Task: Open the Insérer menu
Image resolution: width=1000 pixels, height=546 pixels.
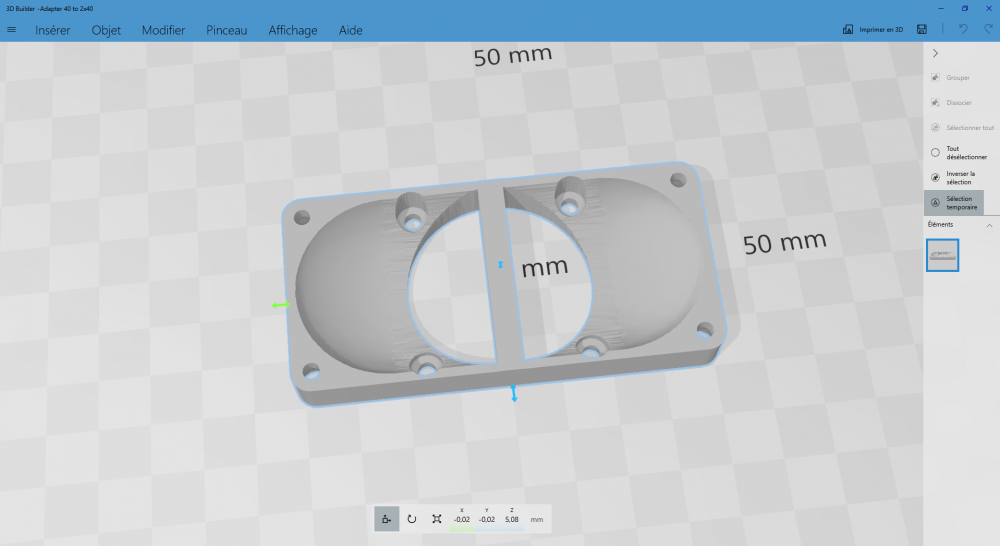Action: pos(53,31)
